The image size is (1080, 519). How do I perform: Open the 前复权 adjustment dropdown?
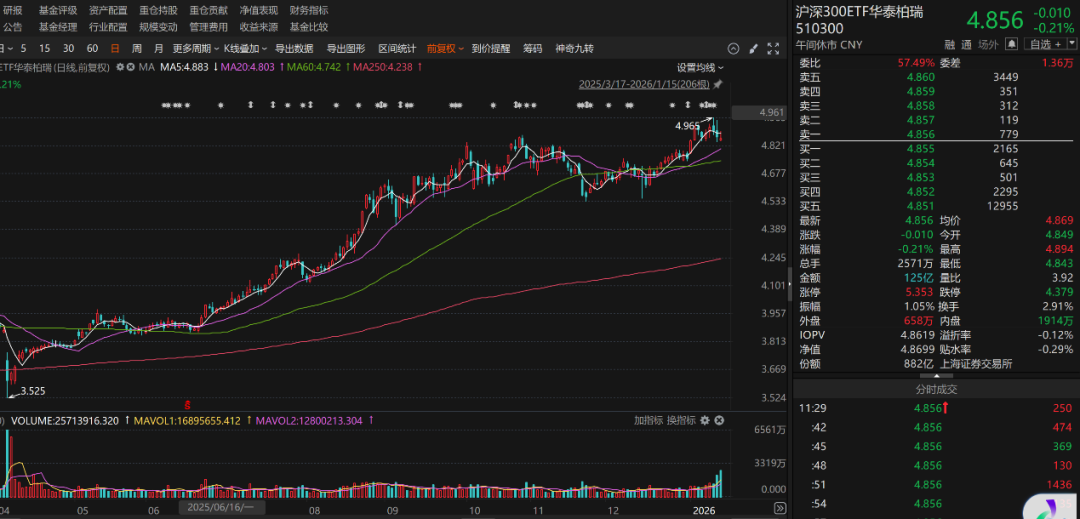pos(443,48)
